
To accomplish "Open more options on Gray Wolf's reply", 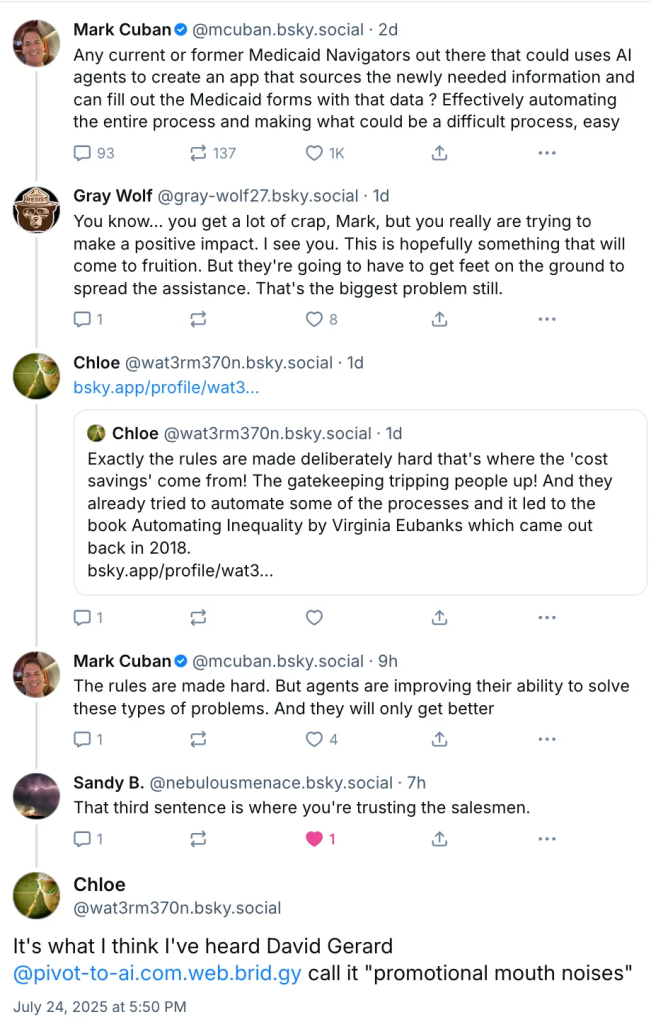I will pos(547,319).
